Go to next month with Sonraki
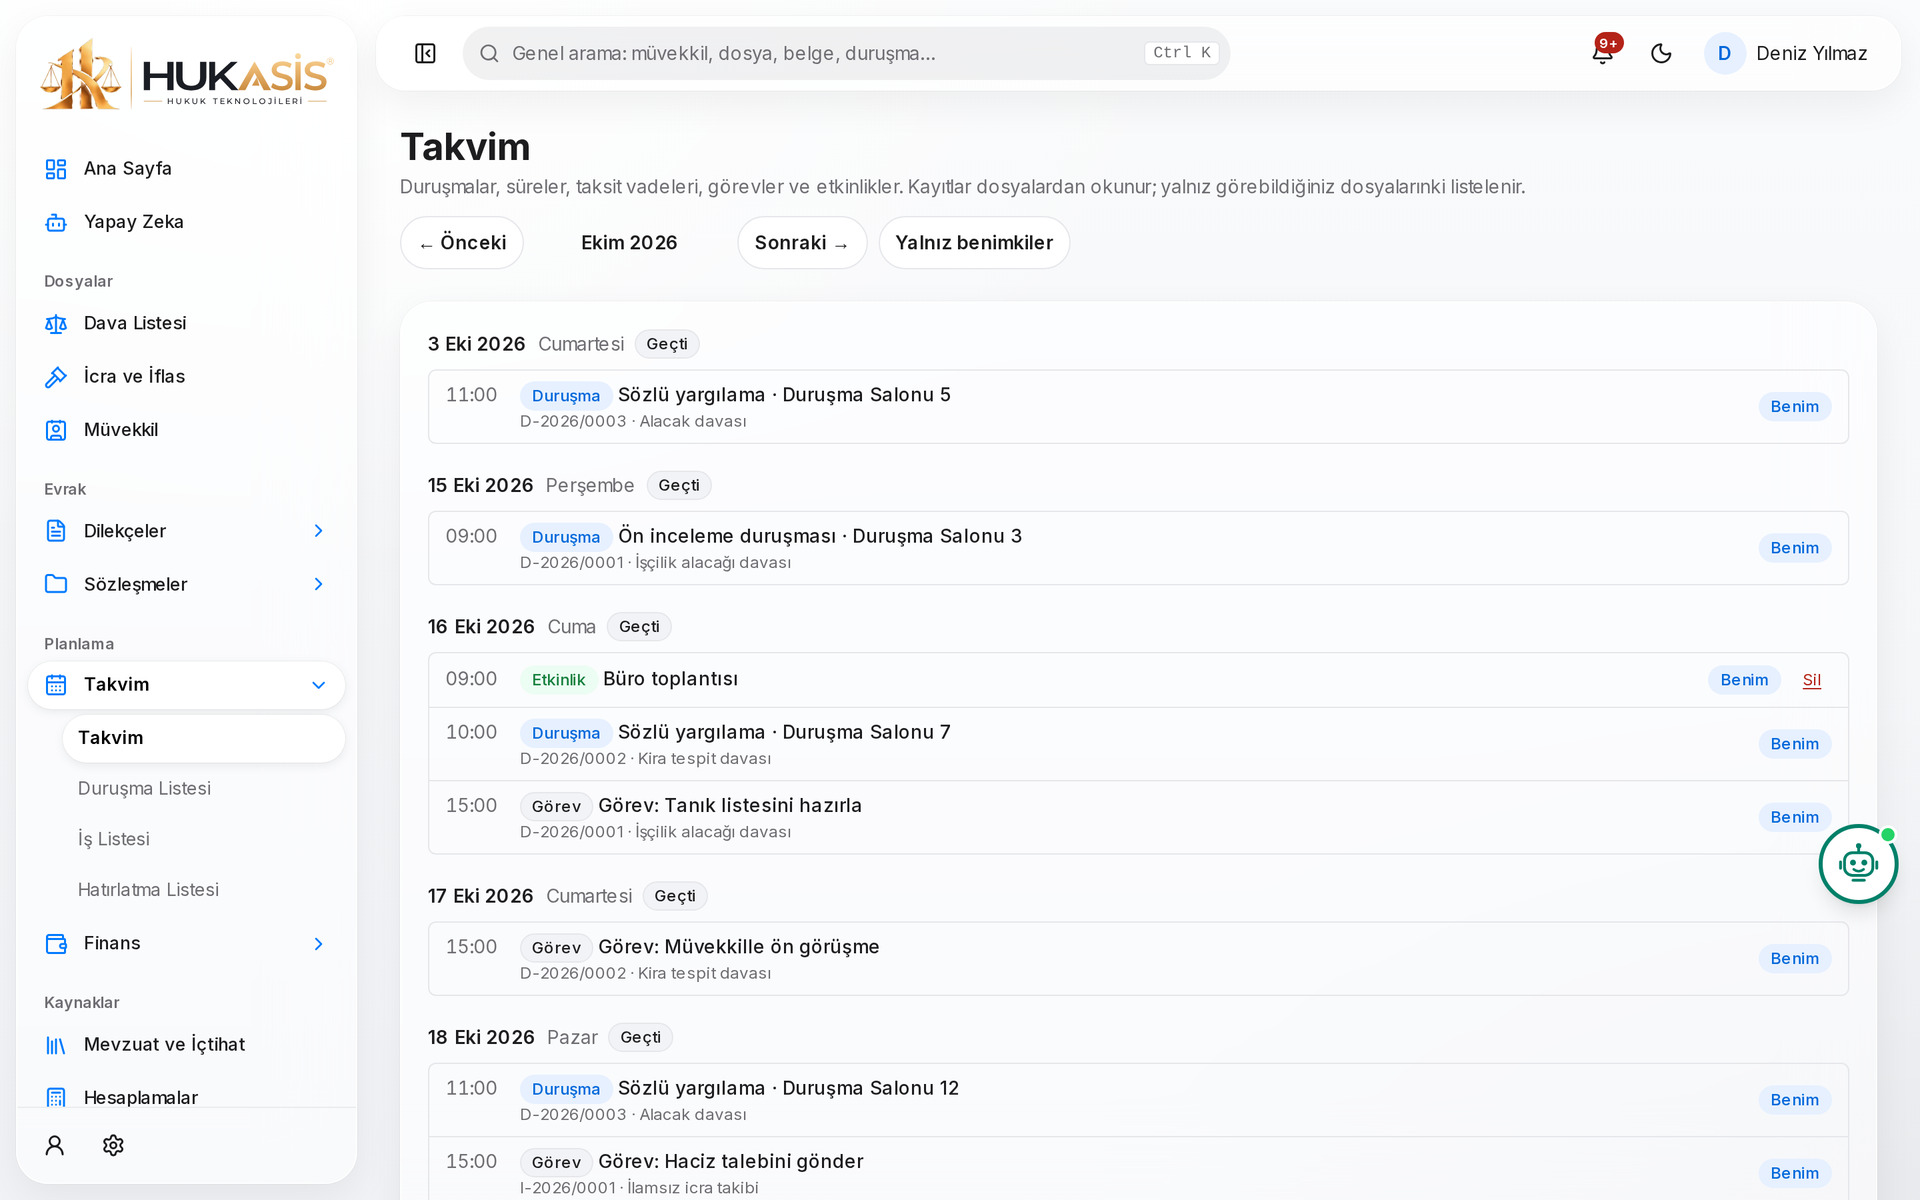 [x=802, y=243]
